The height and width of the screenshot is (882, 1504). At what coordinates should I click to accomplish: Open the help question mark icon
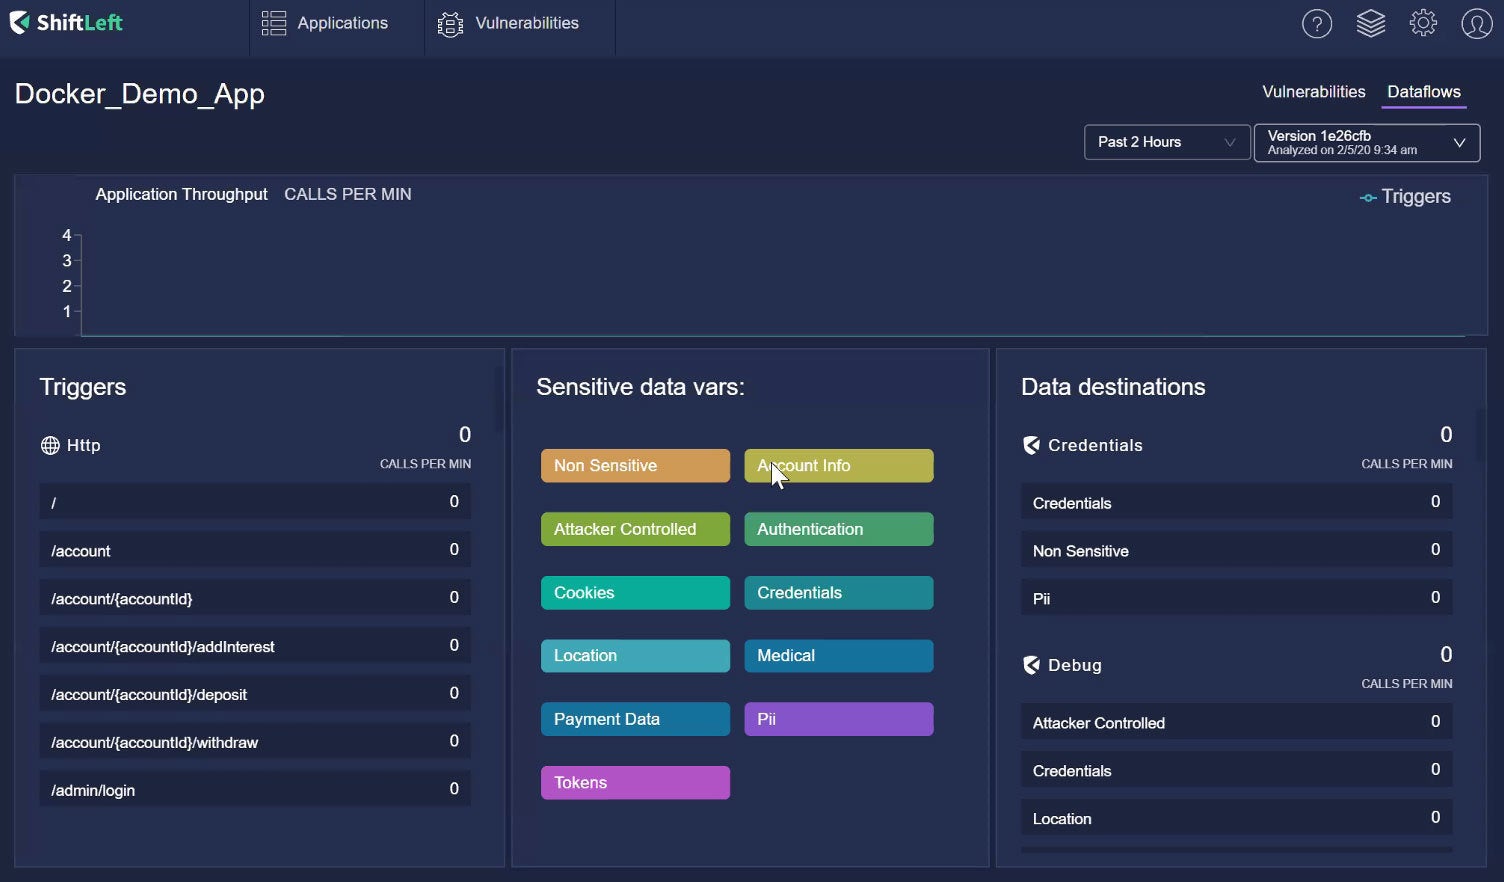[1317, 23]
